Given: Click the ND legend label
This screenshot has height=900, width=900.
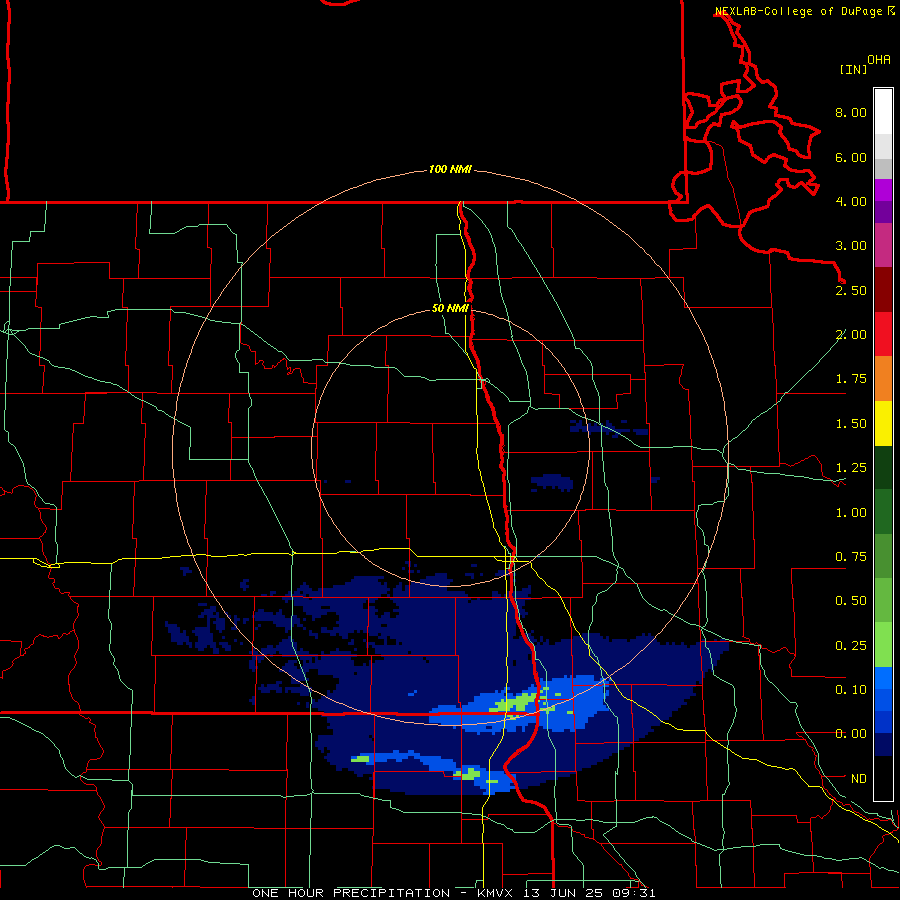Looking at the screenshot, I should coord(859,779).
